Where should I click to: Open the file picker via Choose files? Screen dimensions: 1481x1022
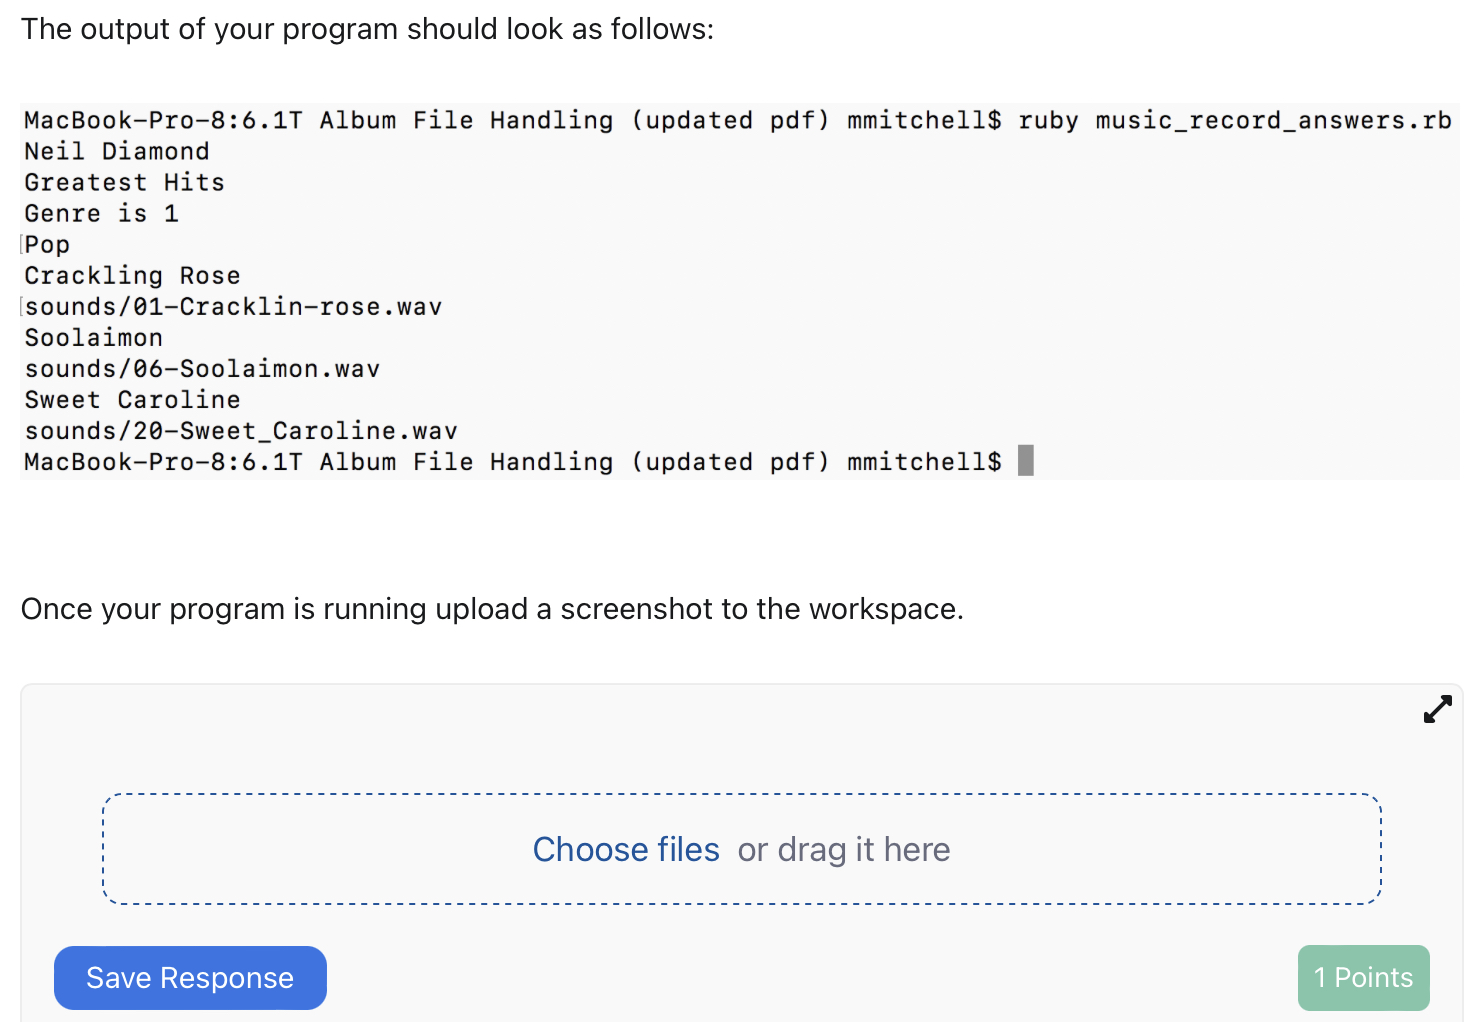[626, 849]
